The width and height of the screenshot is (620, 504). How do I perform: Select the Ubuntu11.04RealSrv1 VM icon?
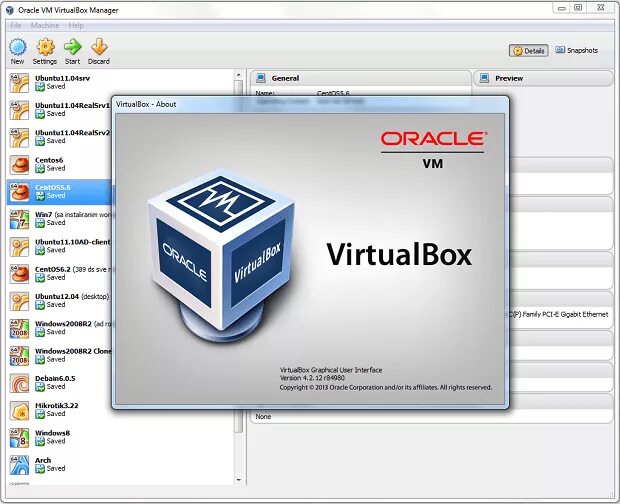19,110
